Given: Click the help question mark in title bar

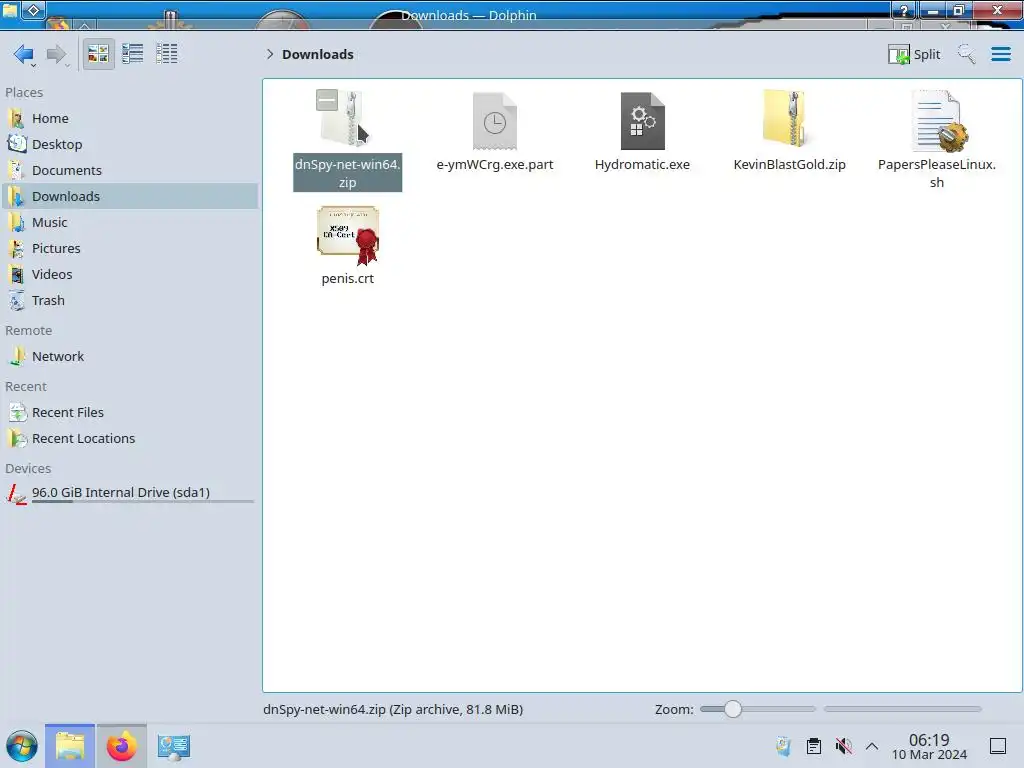Looking at the screenshot, I should point(904,10).
